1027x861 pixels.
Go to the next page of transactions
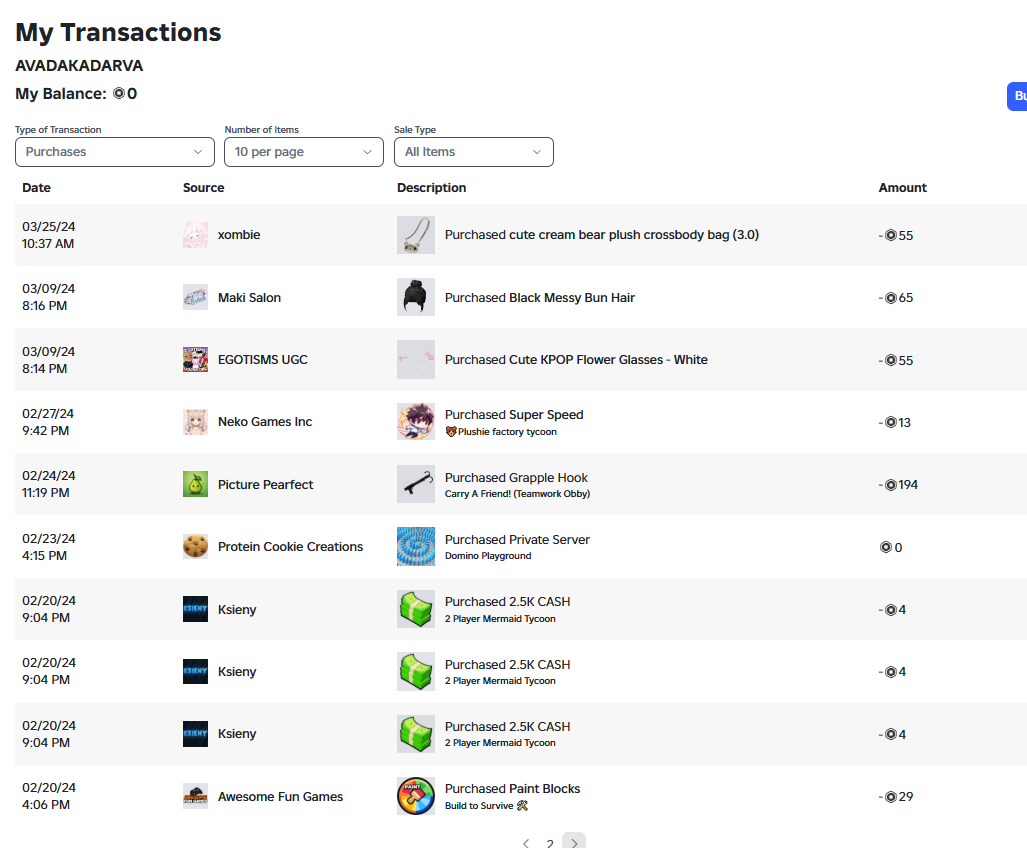[x=574, y=843]
